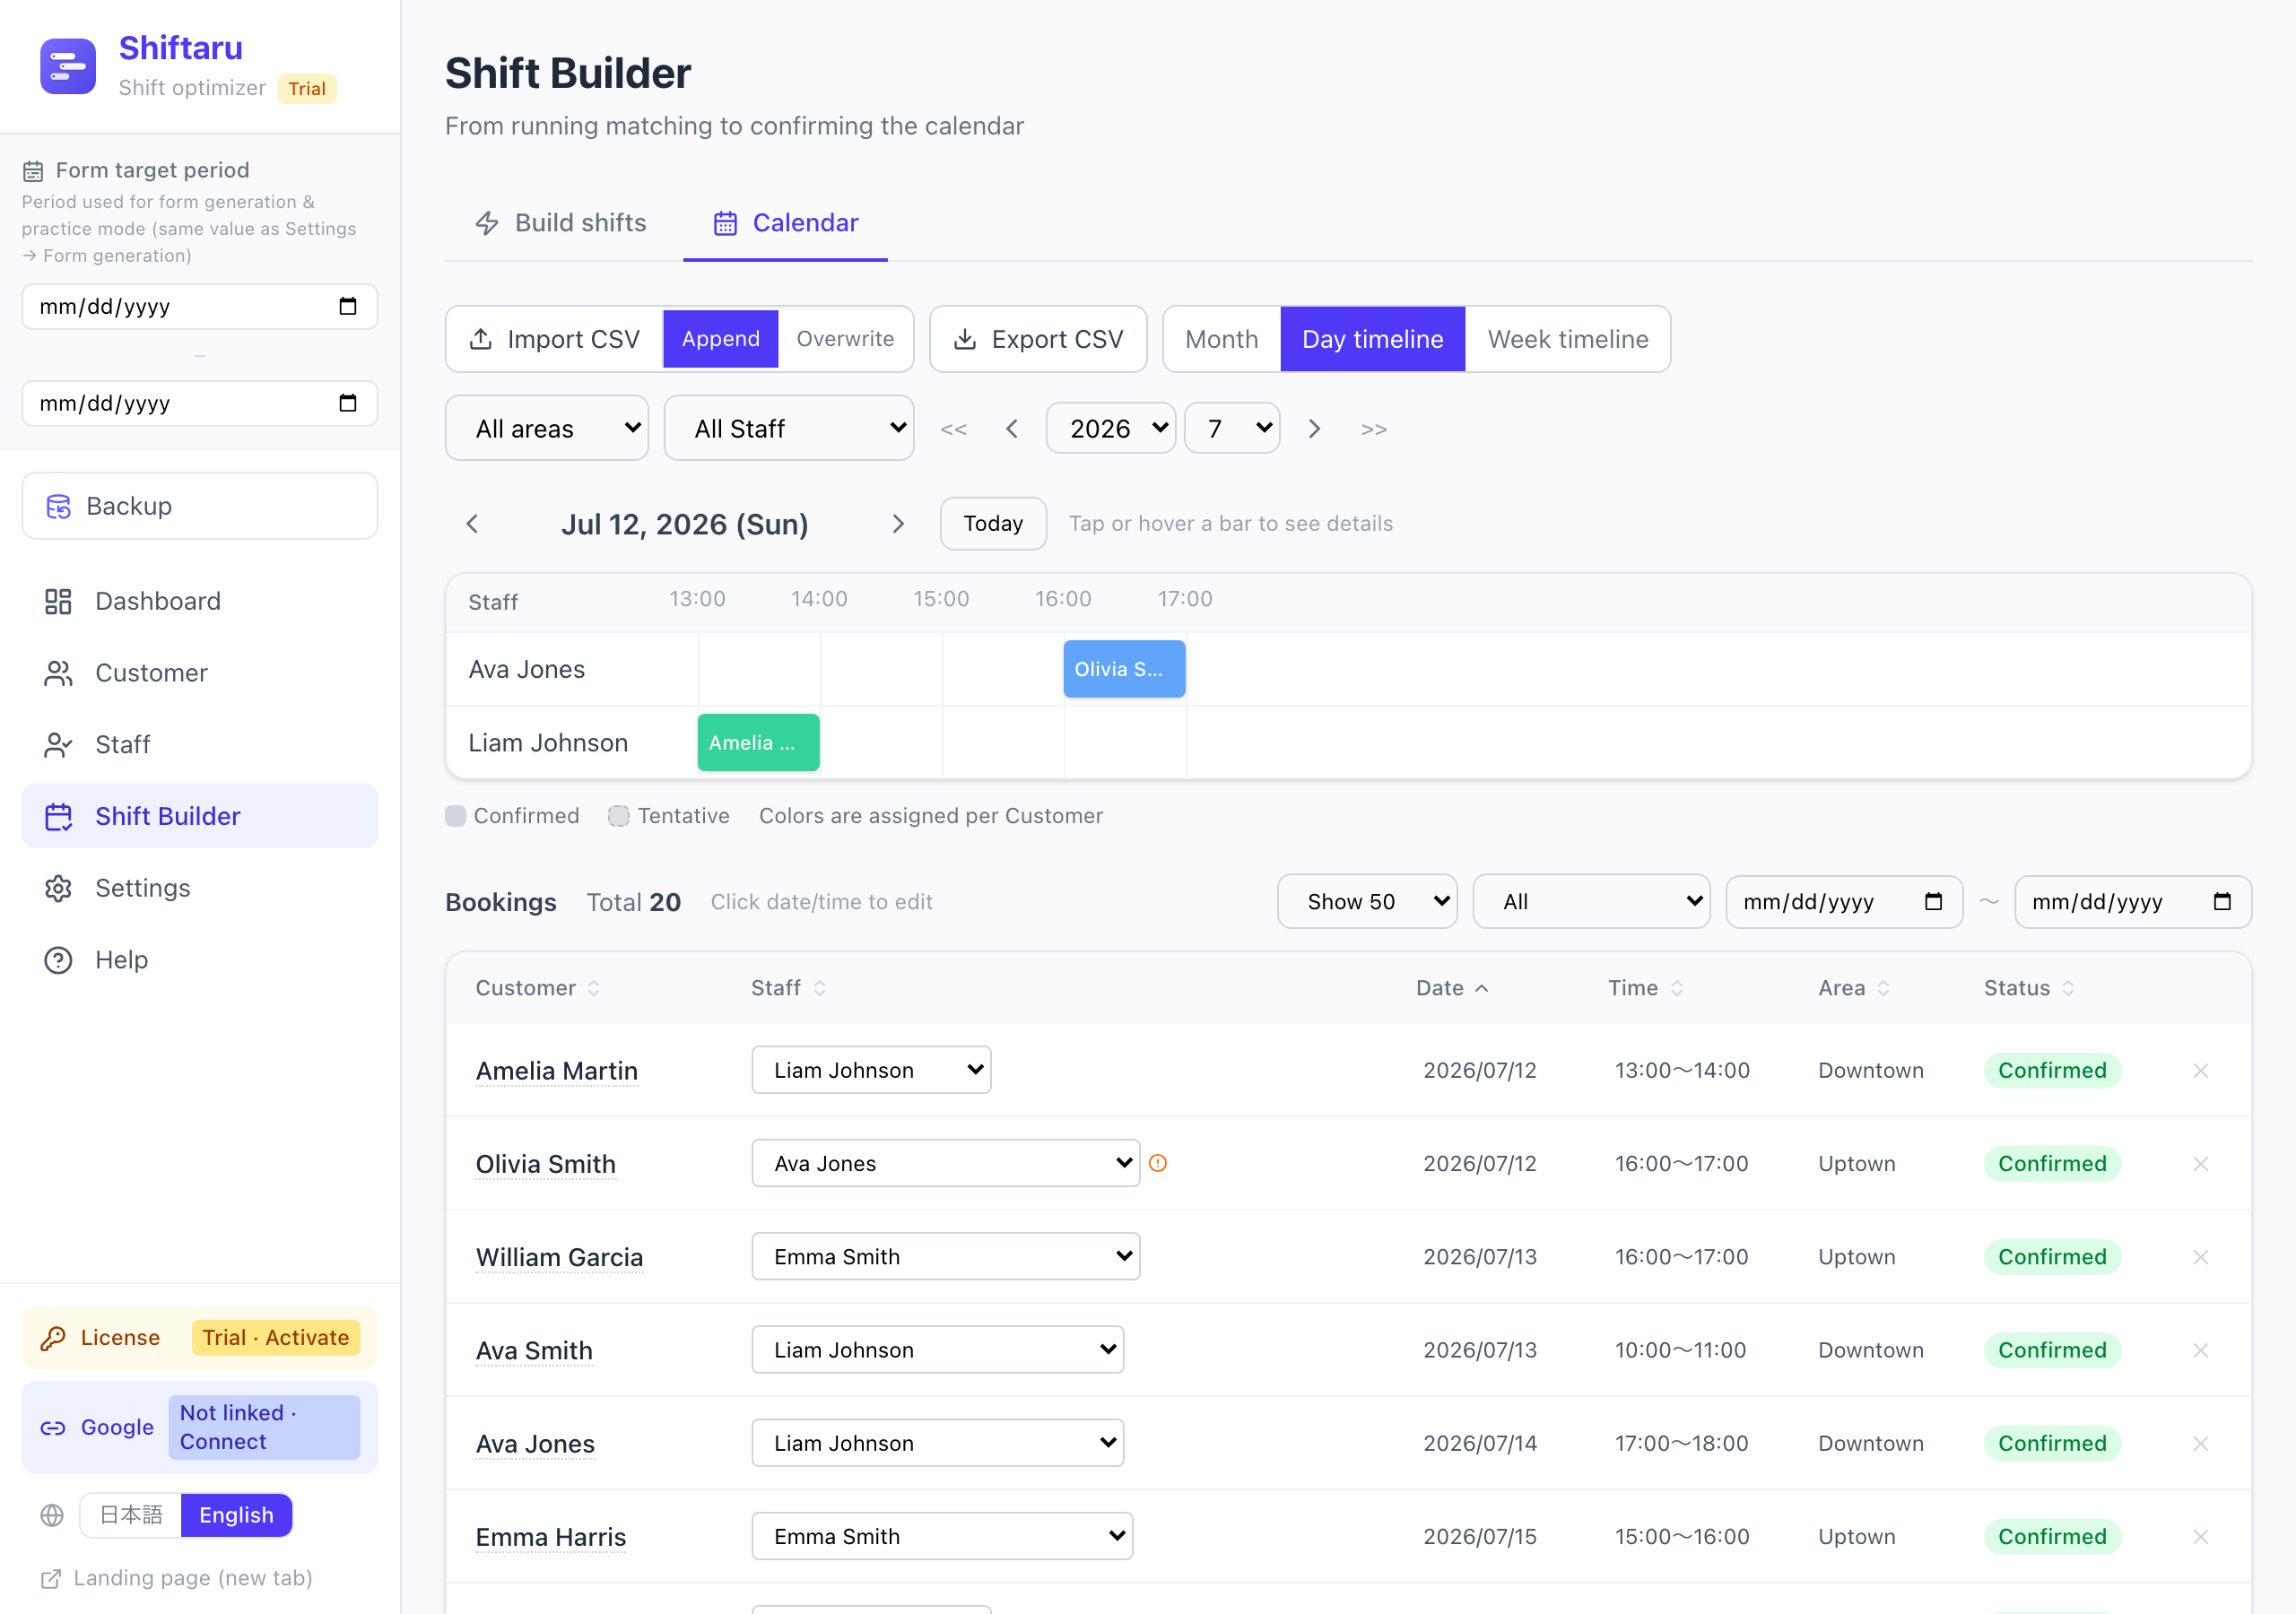Open Settings in the sidebar
The image size is (2296, 1614).
tap(200, 888)
